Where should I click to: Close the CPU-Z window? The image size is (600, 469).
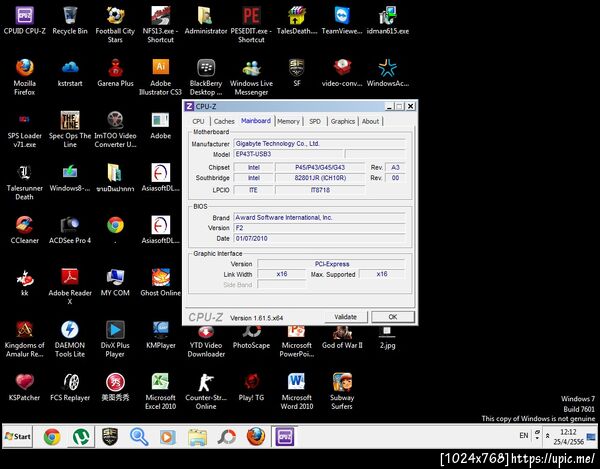410,106
